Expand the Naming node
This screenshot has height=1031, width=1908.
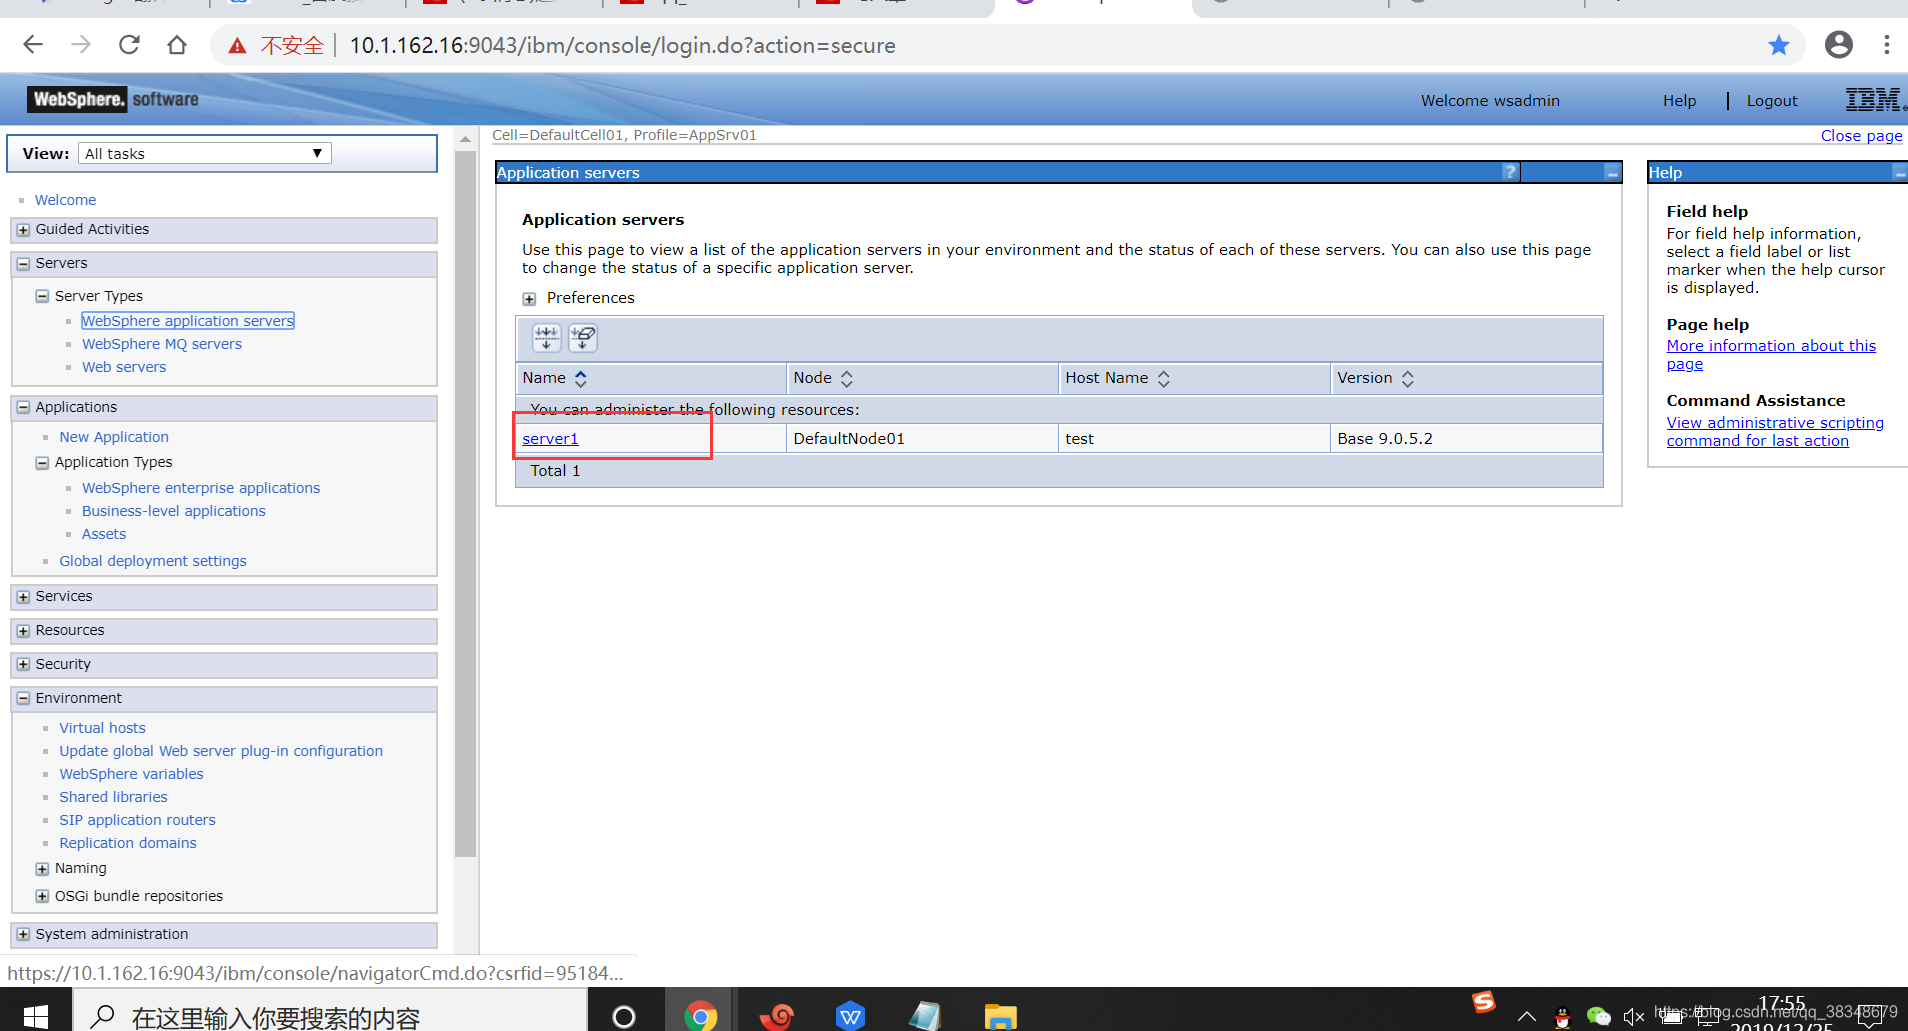click(42, 869)
